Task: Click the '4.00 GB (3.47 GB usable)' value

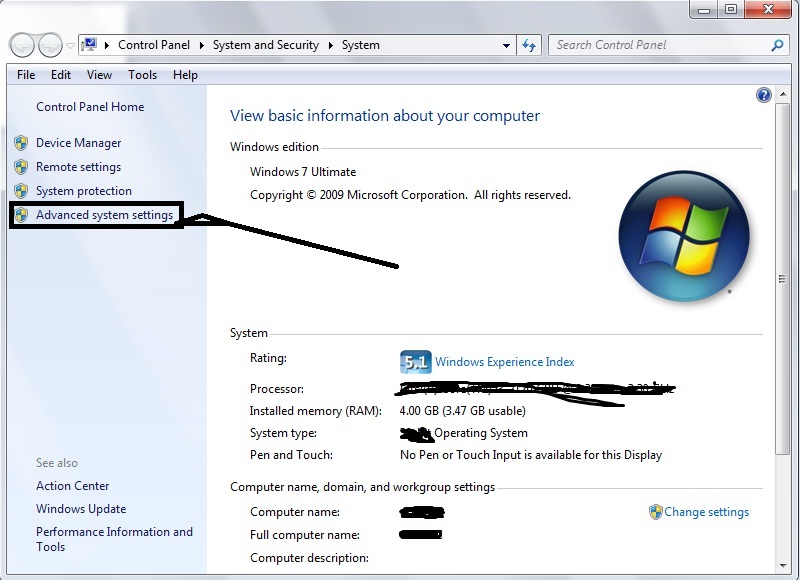Action: click(x=463, y=411)
